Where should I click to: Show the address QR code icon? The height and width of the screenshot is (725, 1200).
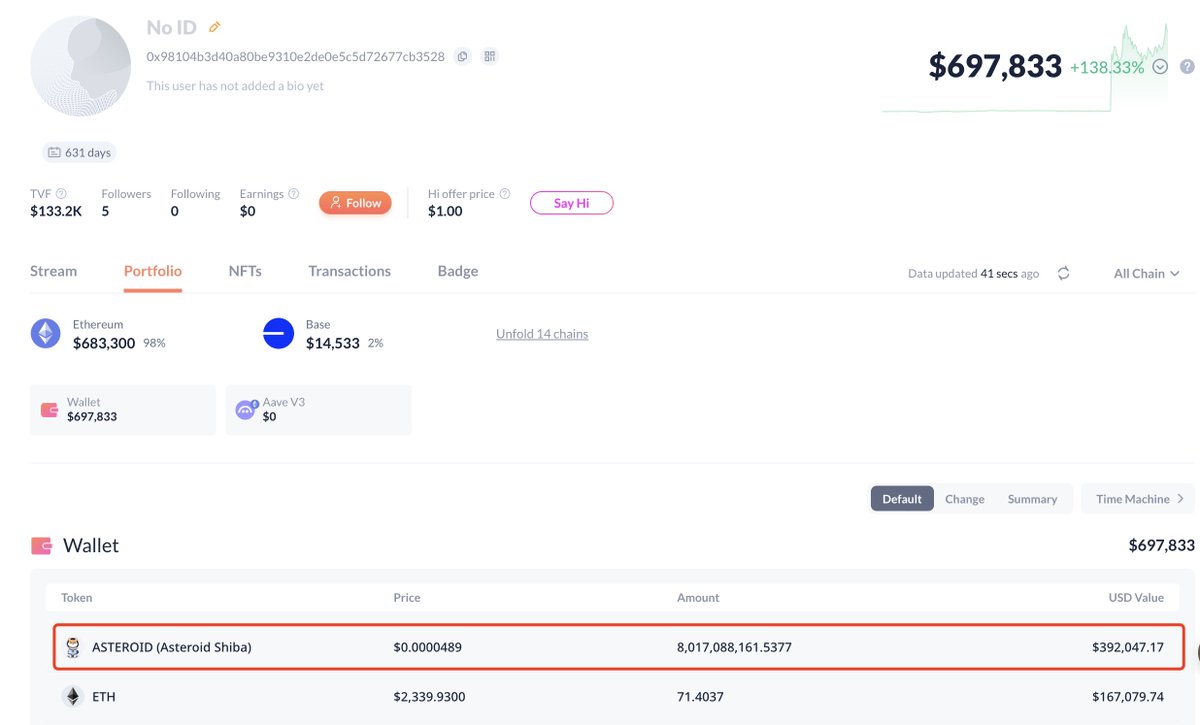click(490, 57)
